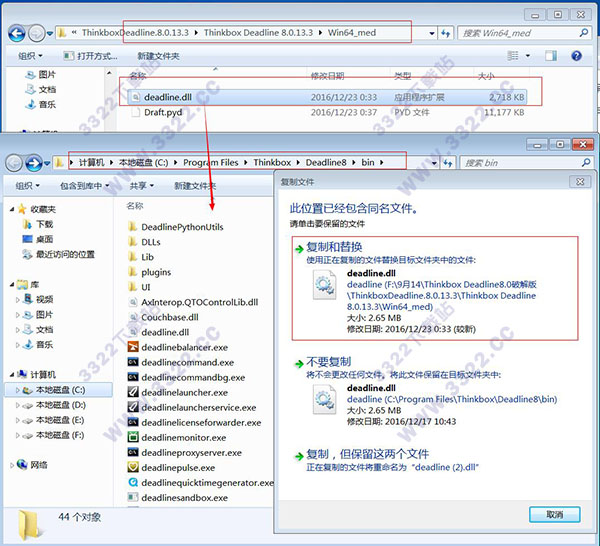Expand the 本地磁盘 (F:) tree node

18,435
